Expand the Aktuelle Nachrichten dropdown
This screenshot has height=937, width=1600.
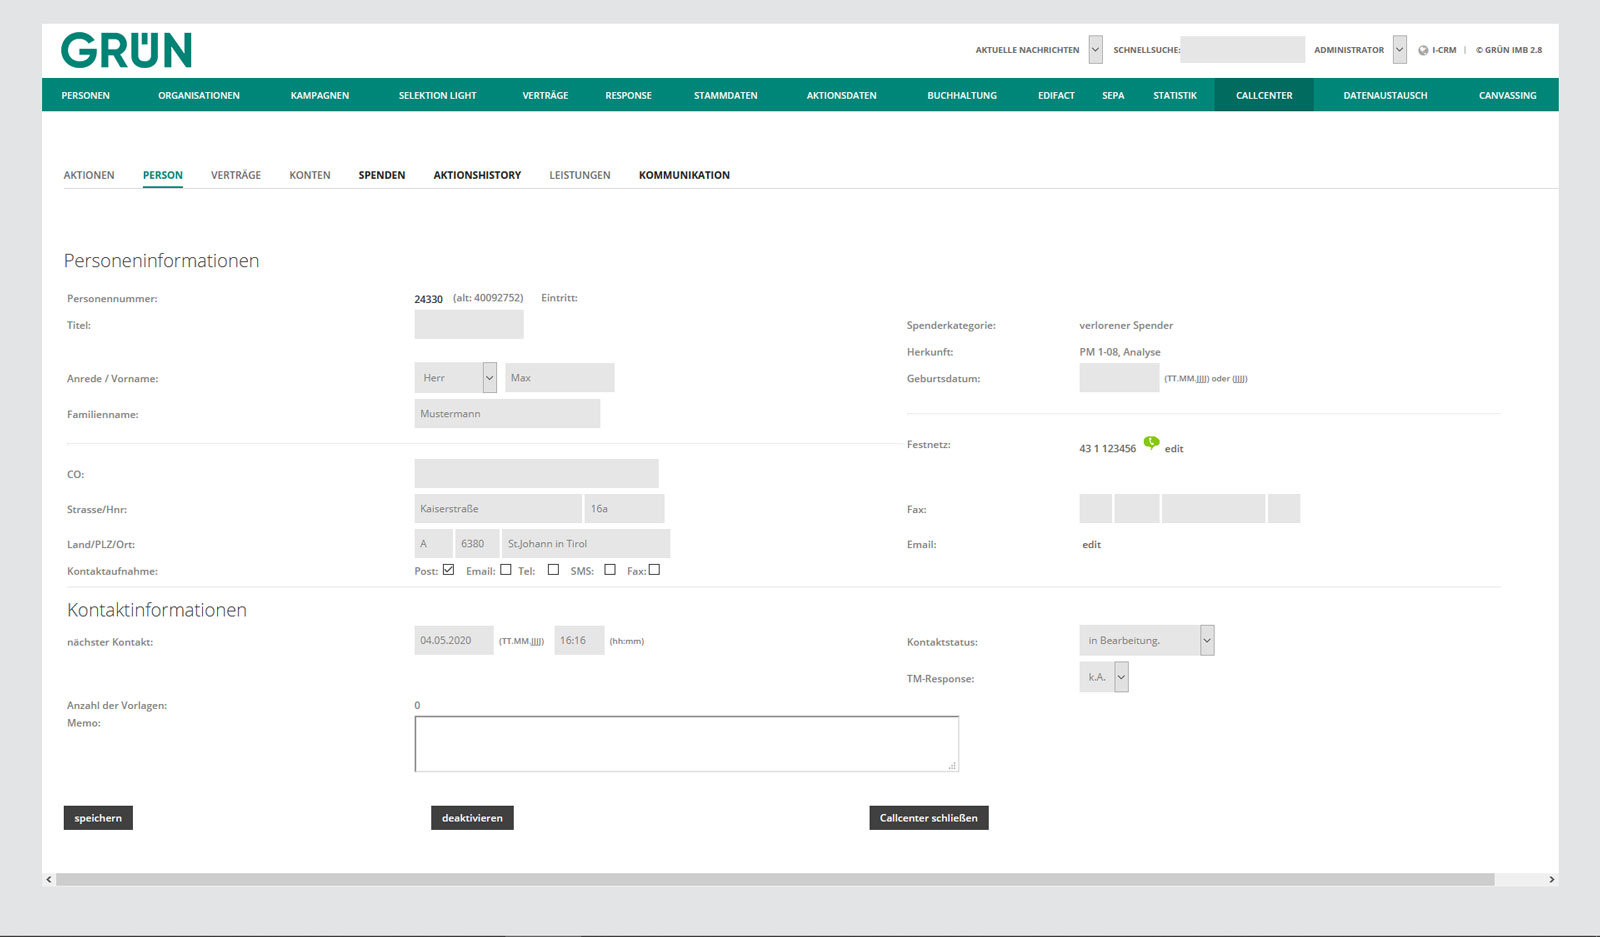tap(1095, 49)
